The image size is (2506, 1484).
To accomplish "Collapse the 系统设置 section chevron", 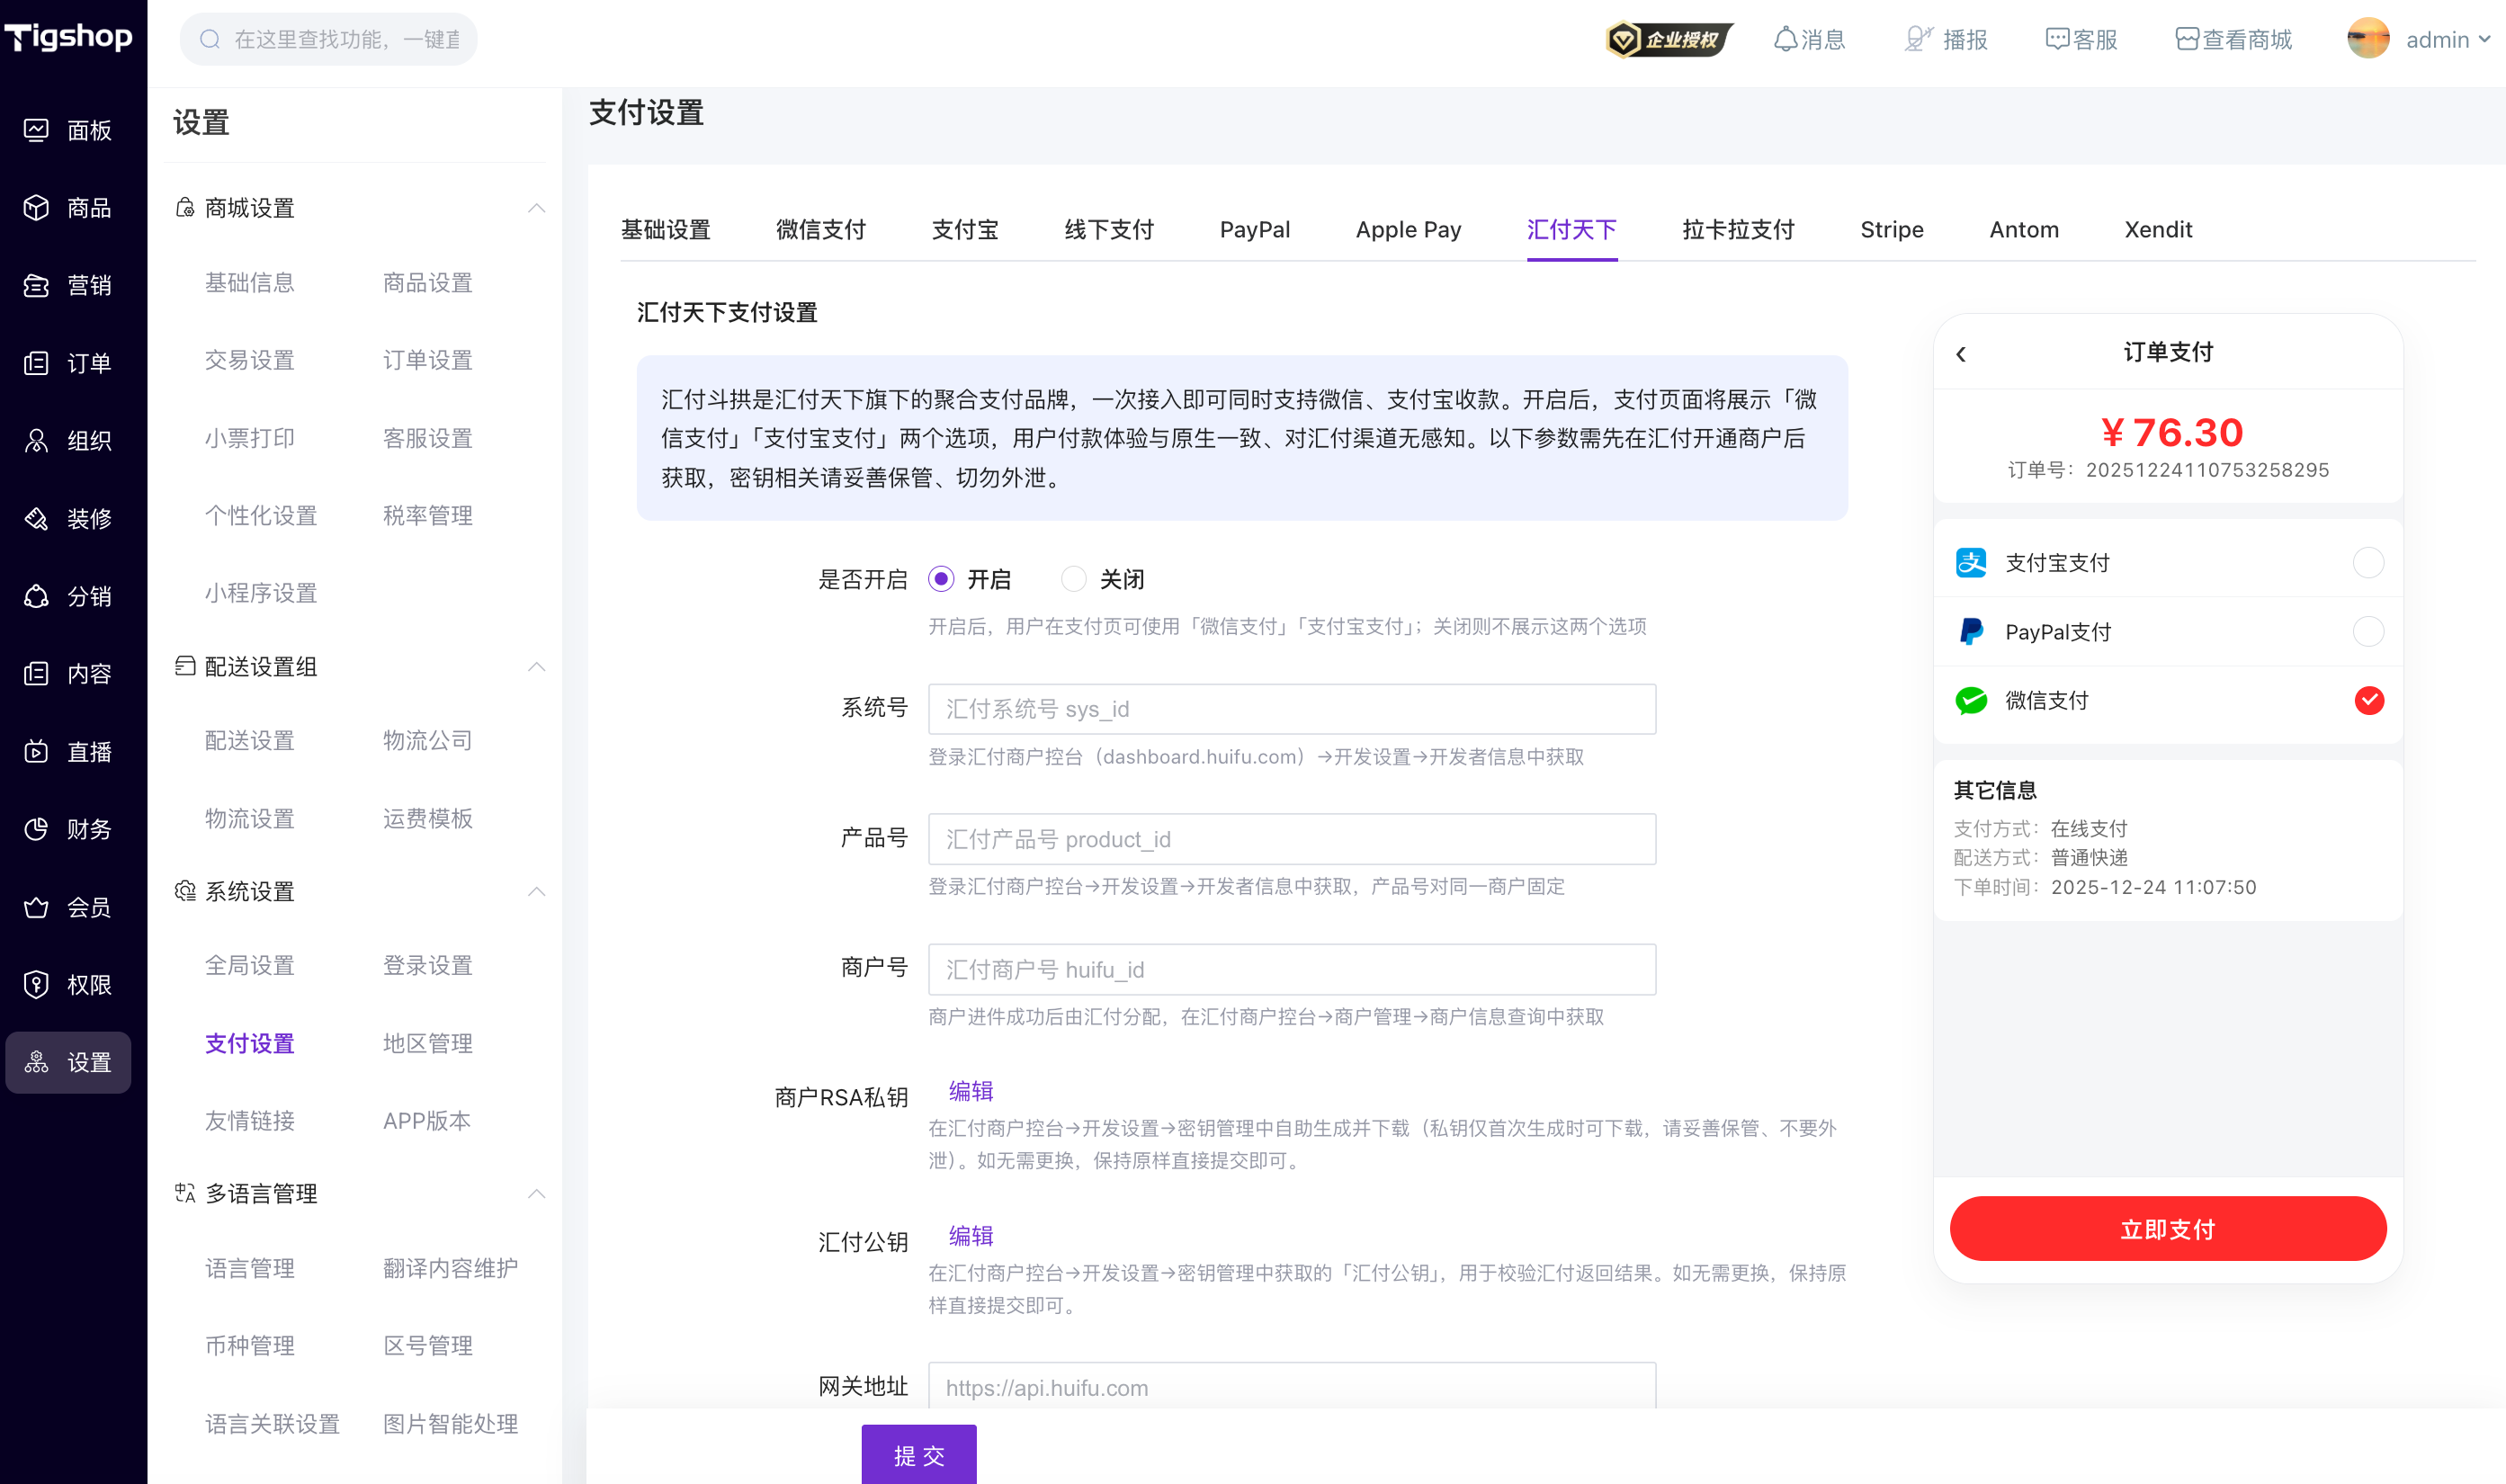I will pyautogui.click(x=536, y=891).
